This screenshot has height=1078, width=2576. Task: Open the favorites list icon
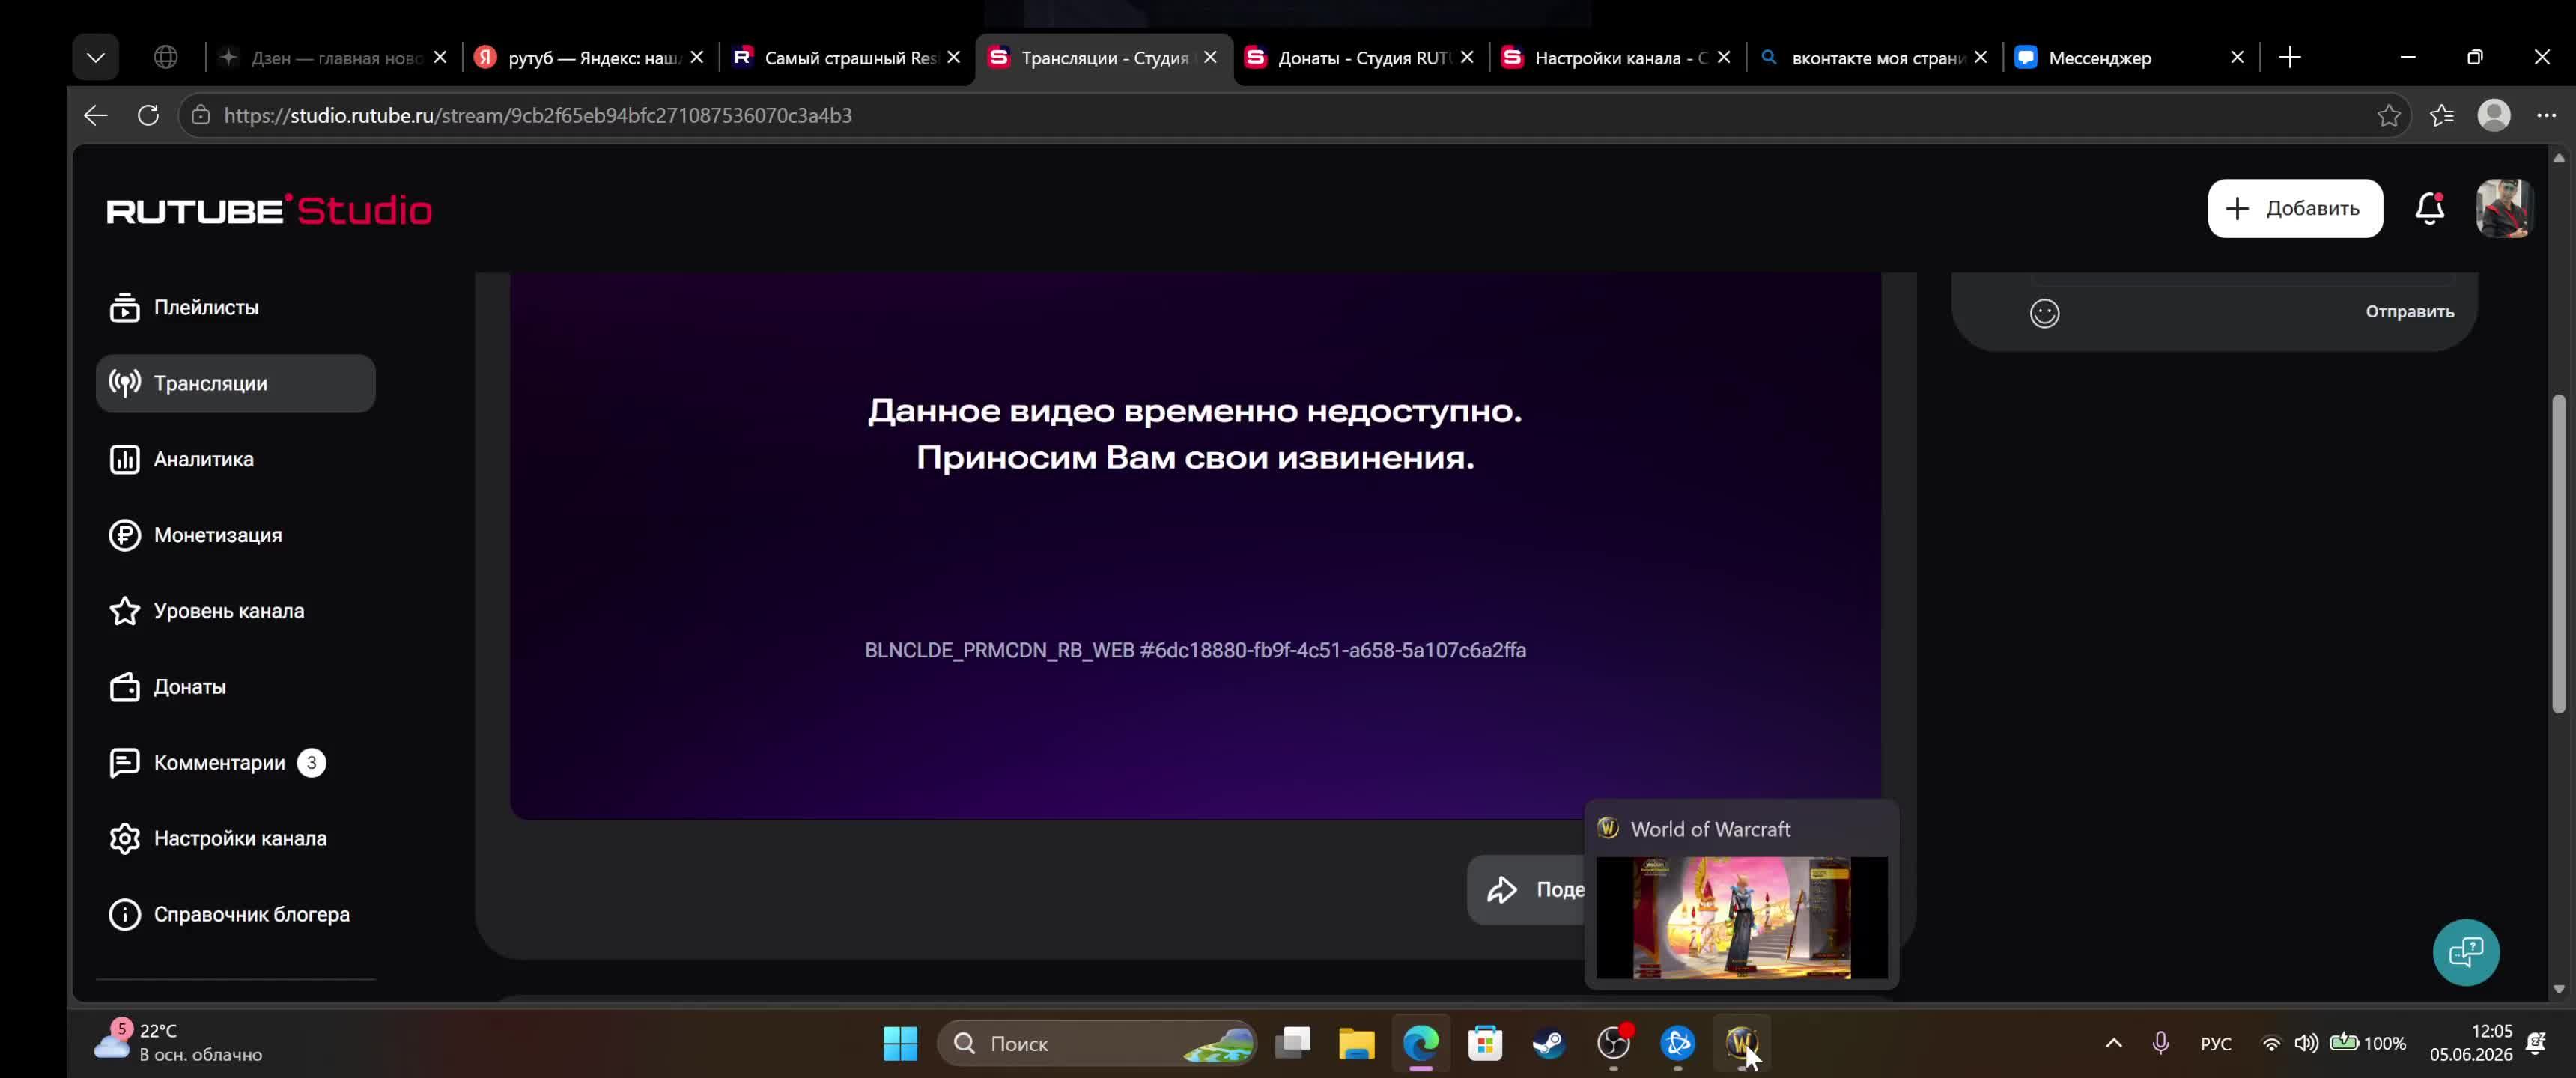tap(2441, 115)
